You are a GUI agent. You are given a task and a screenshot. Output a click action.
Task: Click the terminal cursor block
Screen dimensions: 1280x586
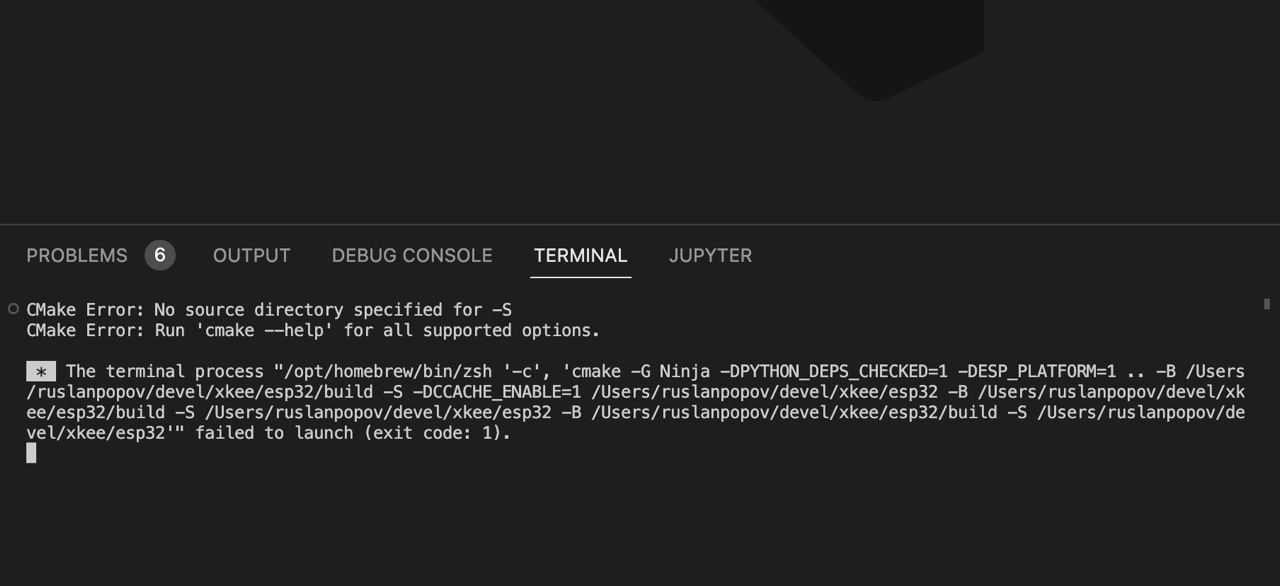(31, 453)
